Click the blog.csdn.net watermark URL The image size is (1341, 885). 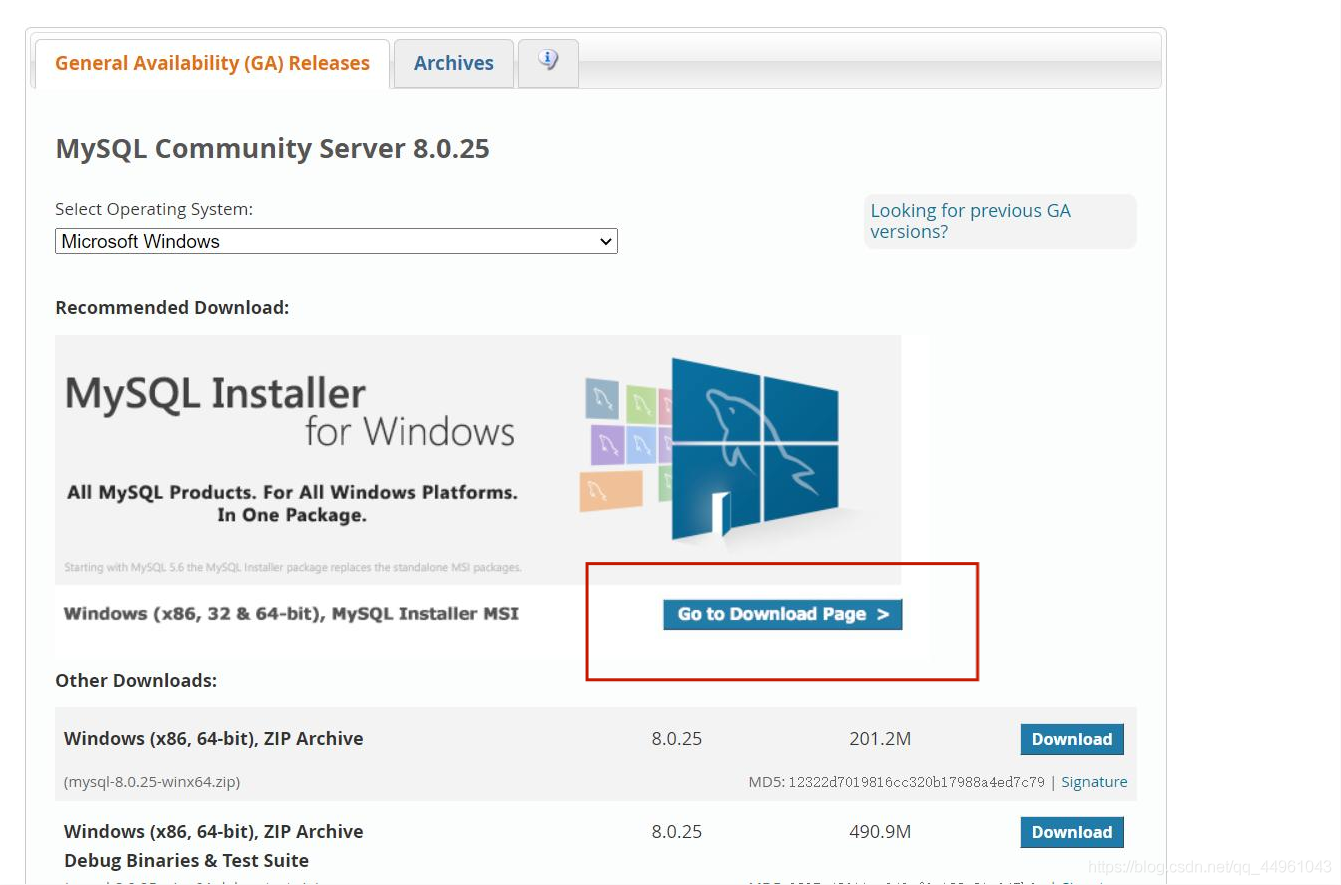(1210, 866)
